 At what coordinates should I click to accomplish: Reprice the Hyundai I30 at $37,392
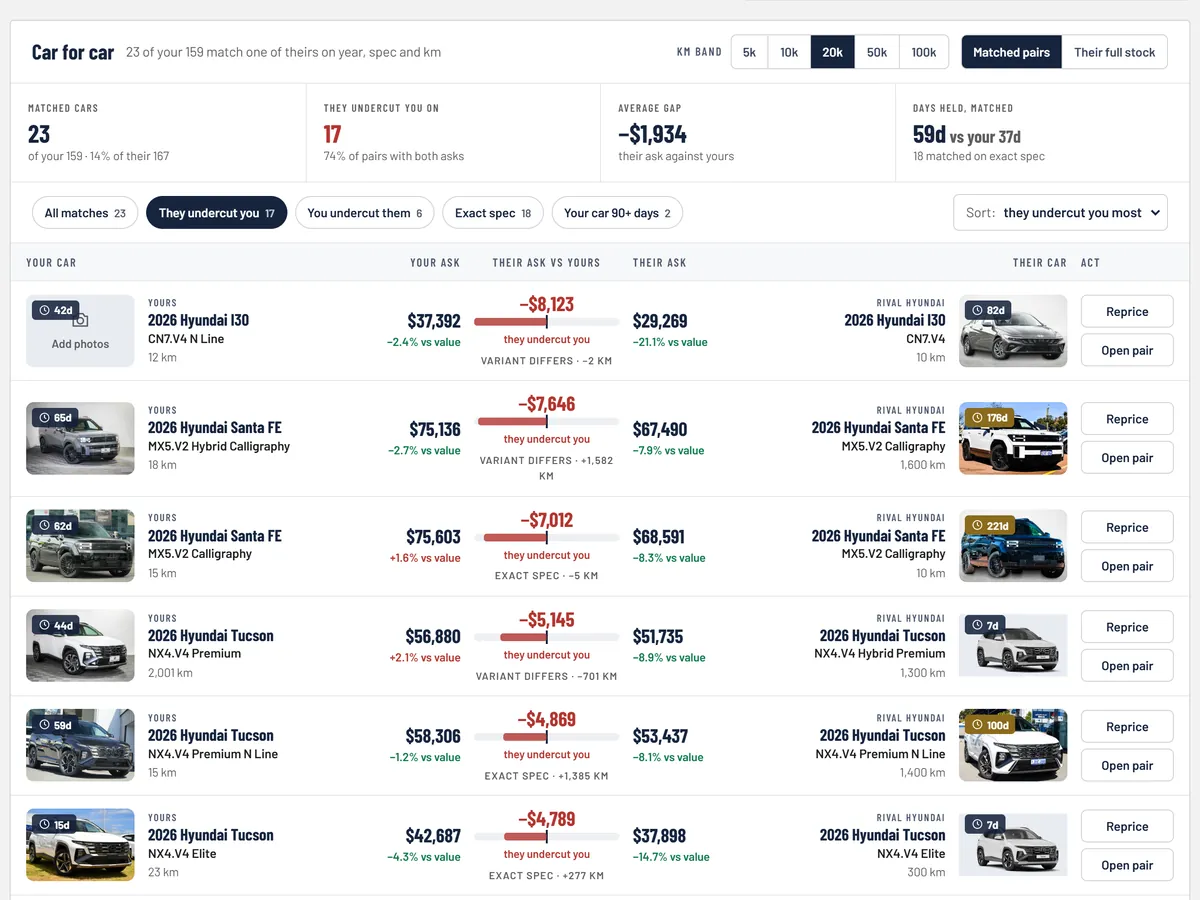click(1127, 312)
